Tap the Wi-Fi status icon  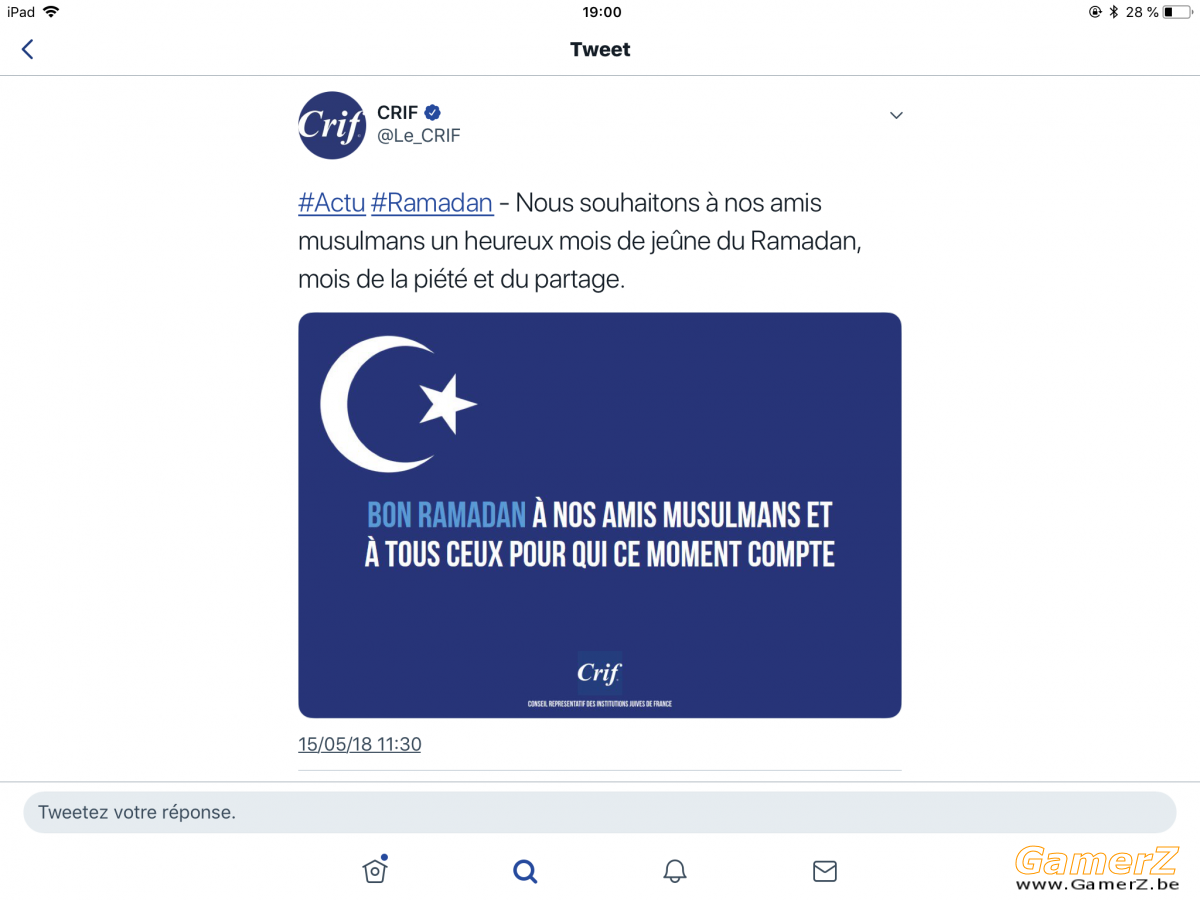pyautogui.click(x=51, y=12)
